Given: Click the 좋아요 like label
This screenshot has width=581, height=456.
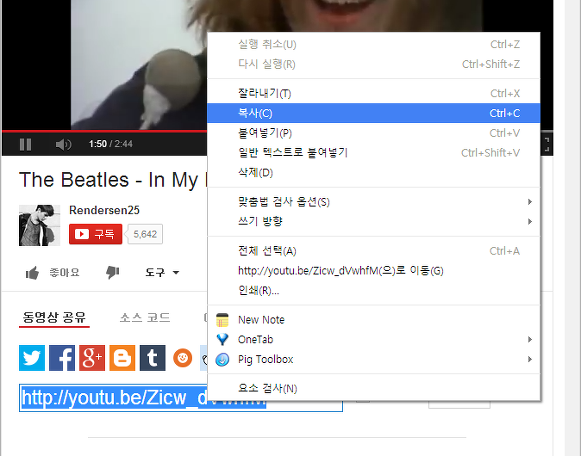Looking at the screenshot, I should pos(64,273).
